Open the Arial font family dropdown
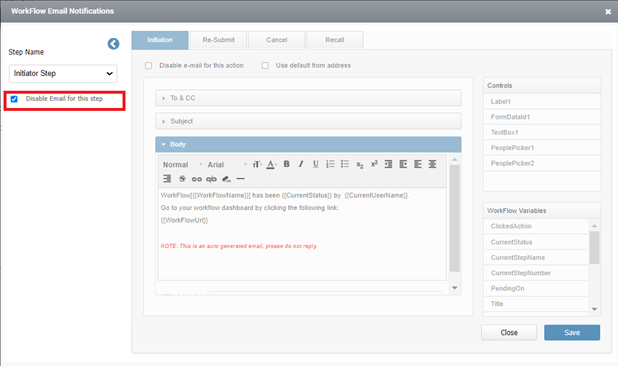This screenshot has width=618, height=366. [227, 165]
